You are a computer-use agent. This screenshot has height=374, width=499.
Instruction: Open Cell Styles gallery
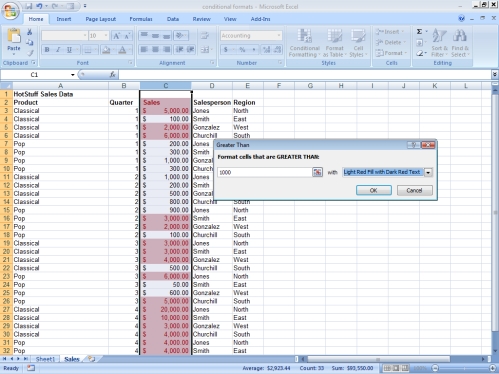[x=358, y=43]
